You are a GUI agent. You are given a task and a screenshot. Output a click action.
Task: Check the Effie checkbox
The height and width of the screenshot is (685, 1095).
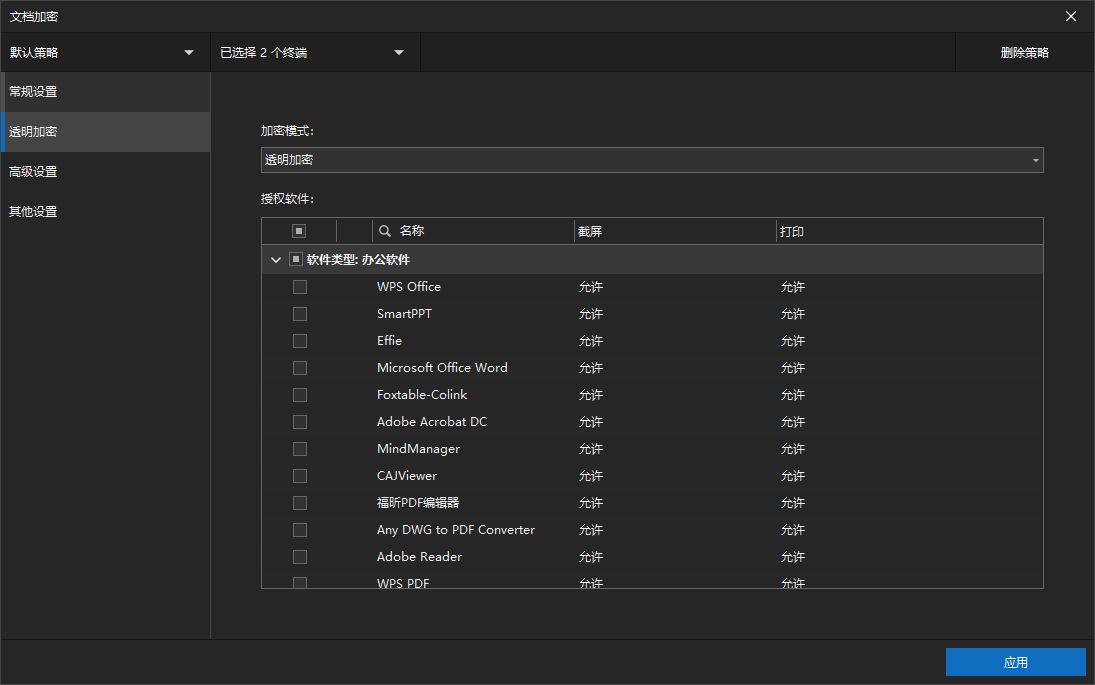(x=300, y=341)
